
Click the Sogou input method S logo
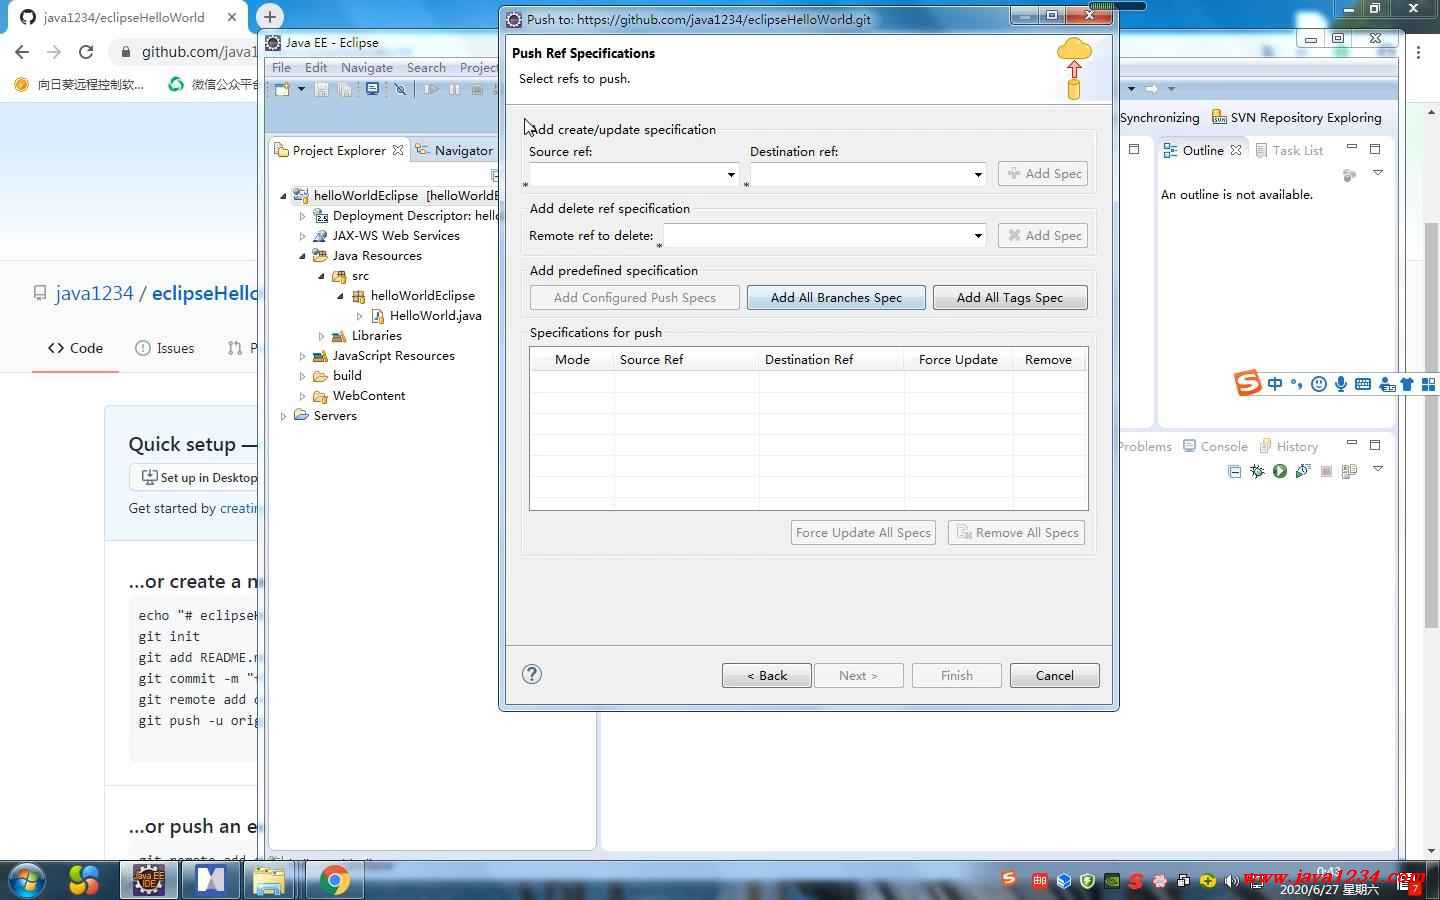click(x=1247, y=383)
